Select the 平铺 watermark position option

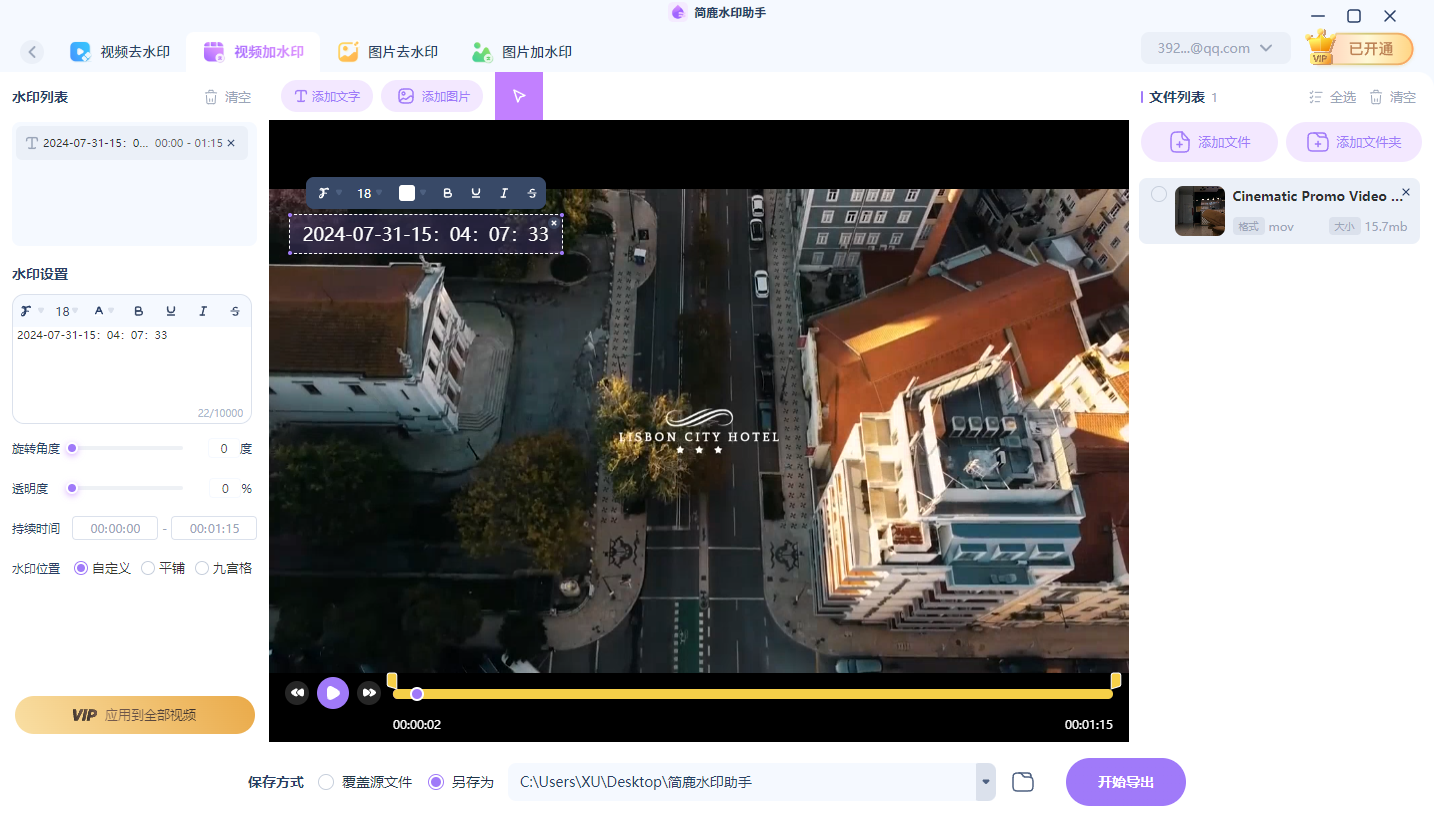point(148,568)
